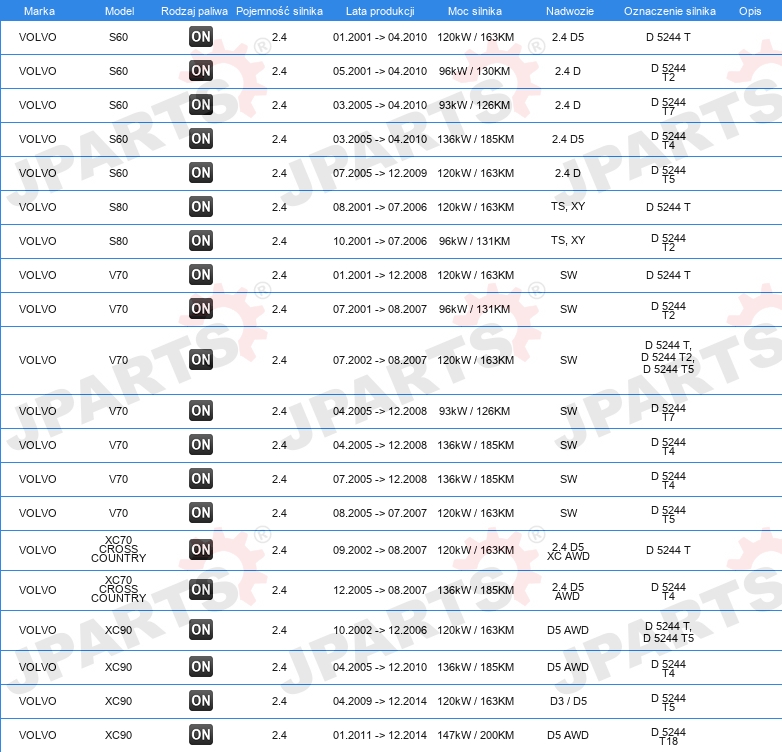Click the ON icon for XC90 D3 / D5
This screenshot has height=752, width=782.
pos(201,701)
